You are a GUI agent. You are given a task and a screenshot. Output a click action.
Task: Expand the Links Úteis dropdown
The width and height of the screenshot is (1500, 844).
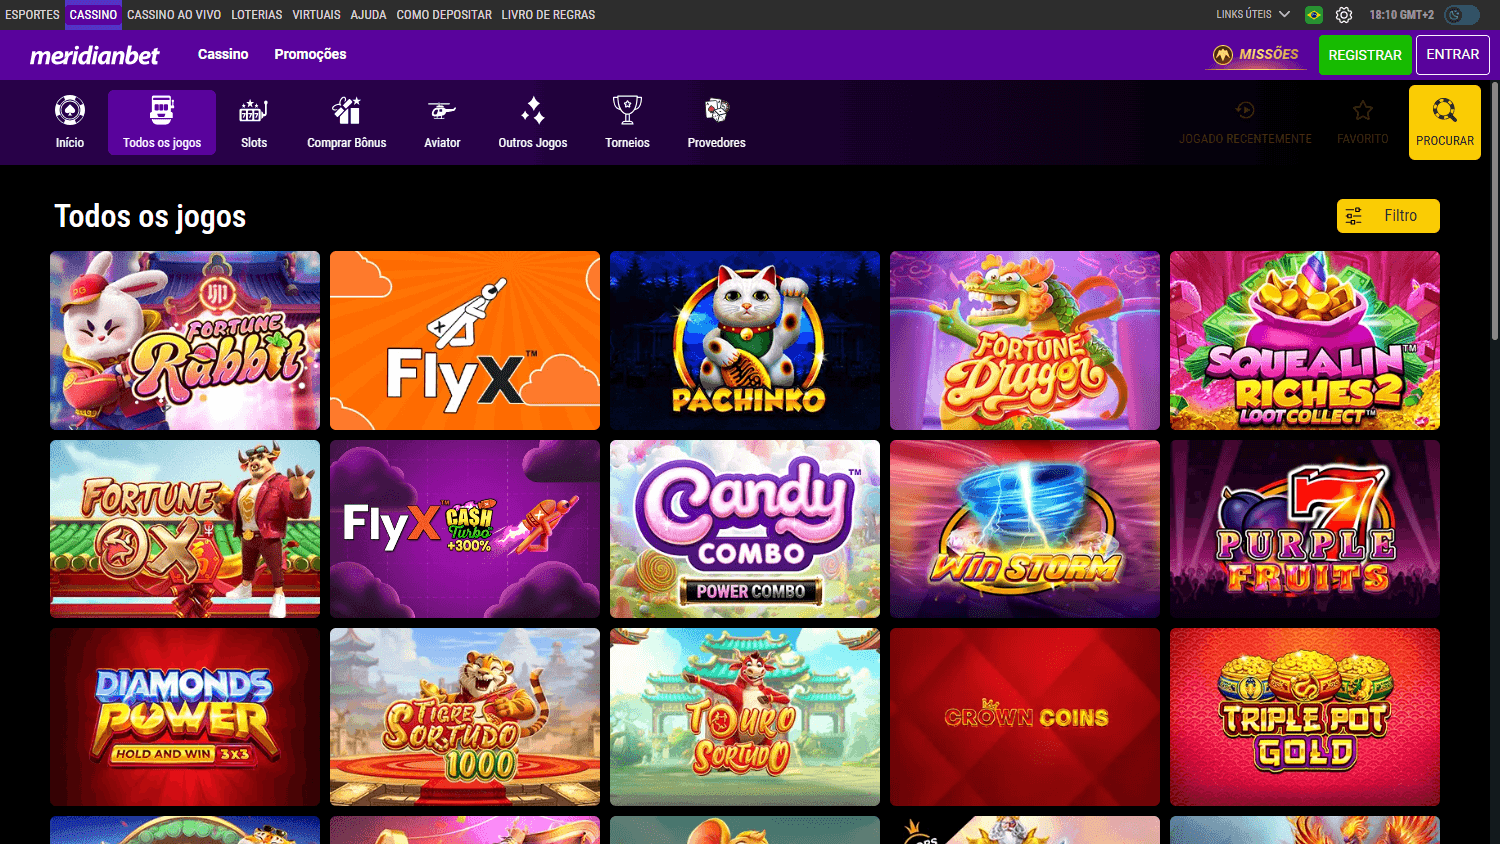[1253, 15]
